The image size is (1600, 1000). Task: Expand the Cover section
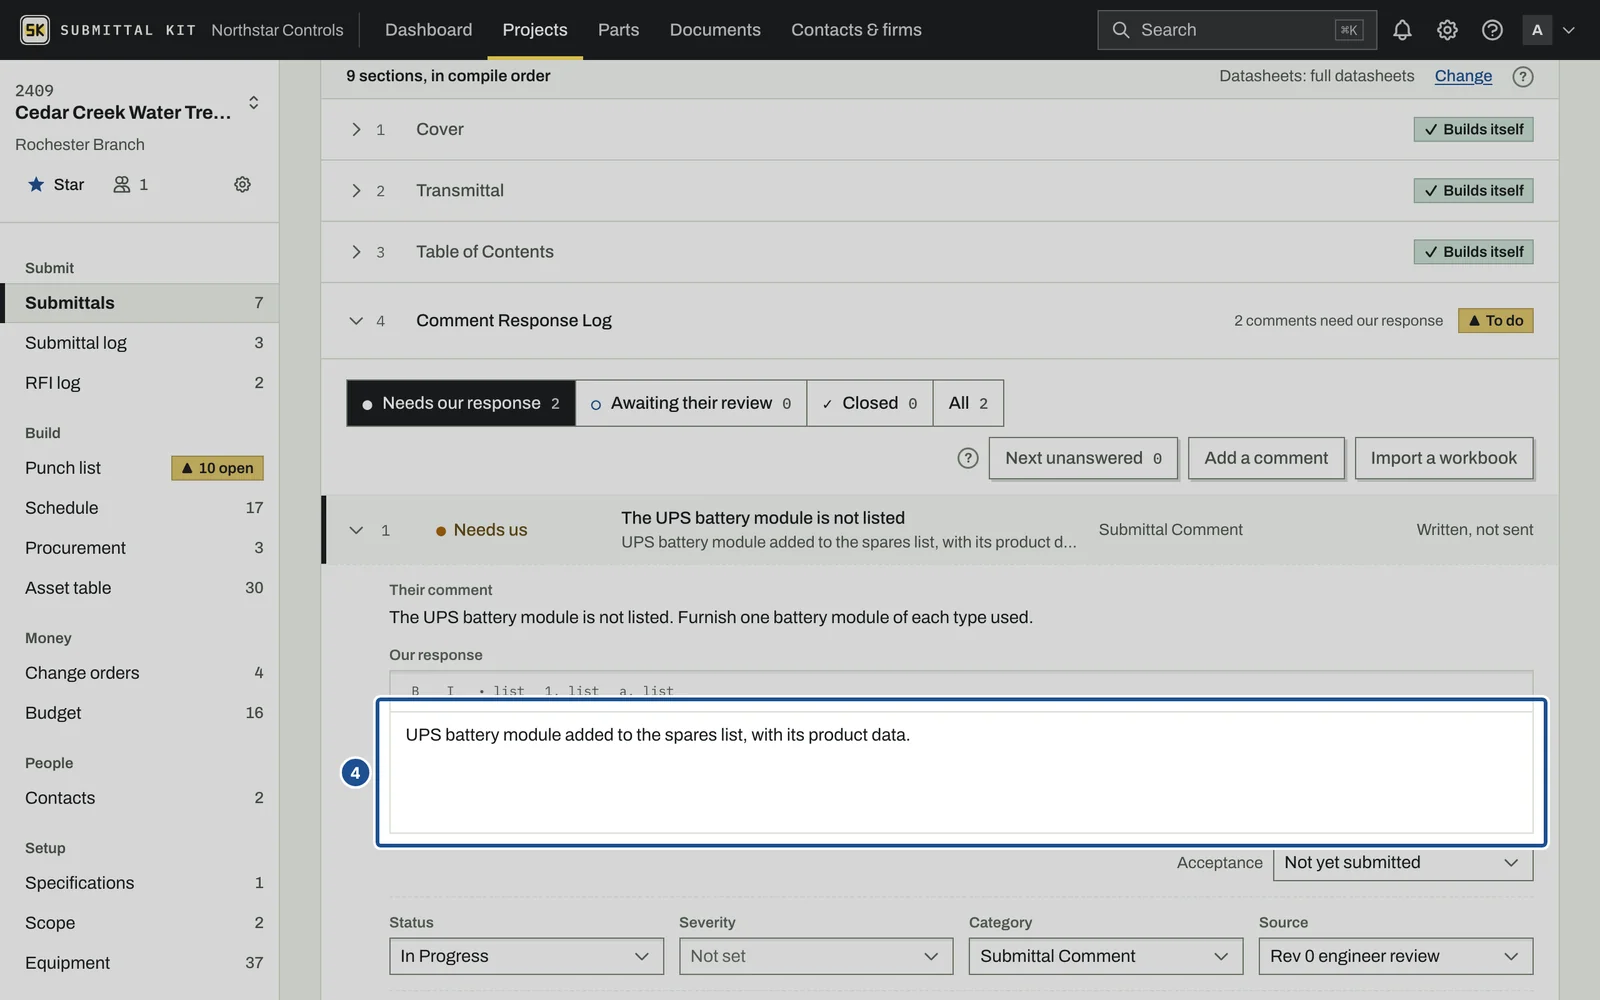[x=356, y=129]
